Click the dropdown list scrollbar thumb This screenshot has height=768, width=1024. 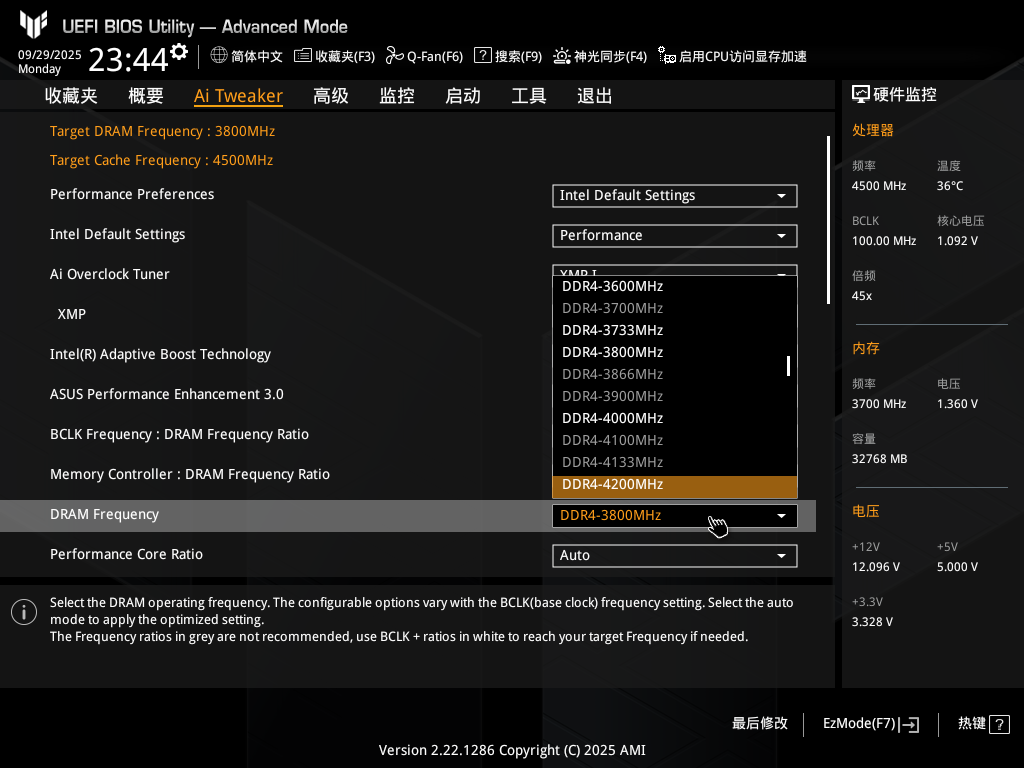coord(788,366)
